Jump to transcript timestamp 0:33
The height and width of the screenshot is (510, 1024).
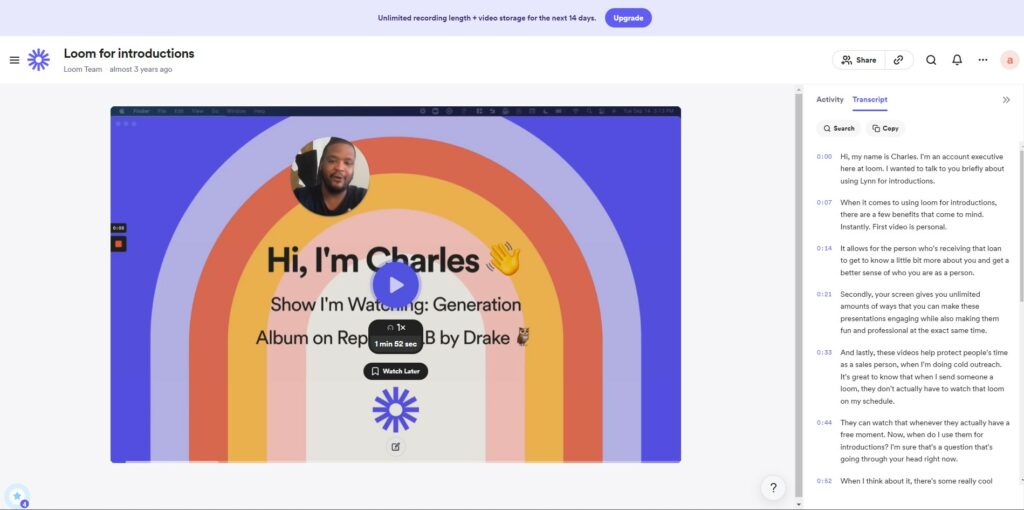(824, 352)
